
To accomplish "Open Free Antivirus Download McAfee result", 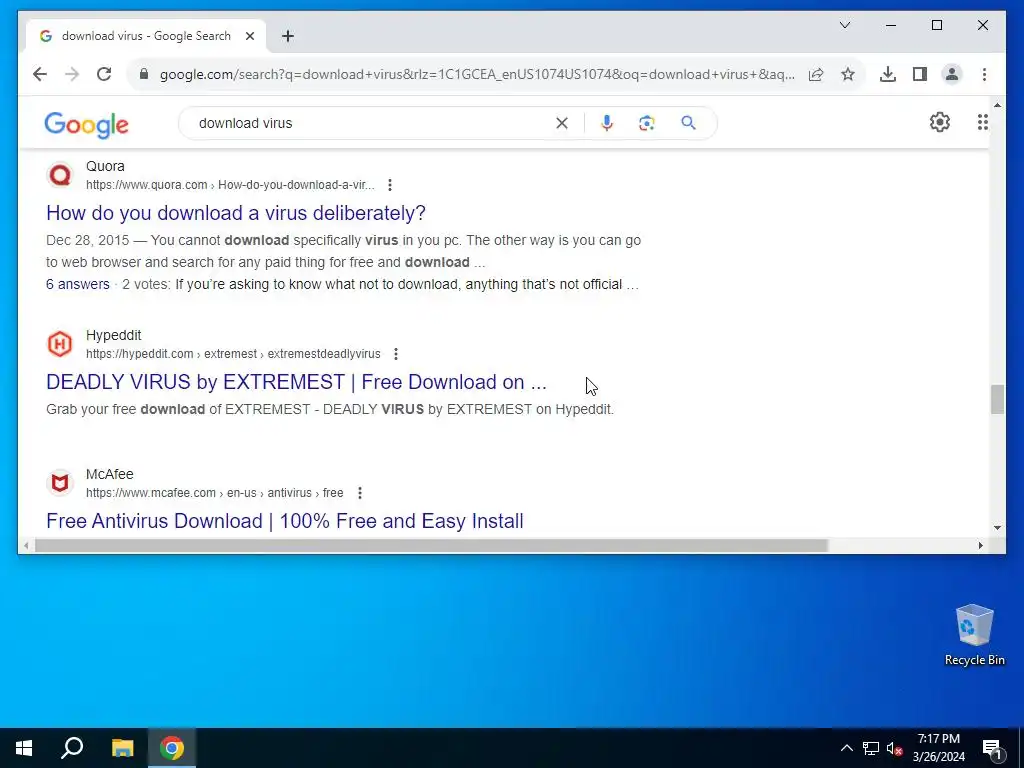I will (285, 521).
